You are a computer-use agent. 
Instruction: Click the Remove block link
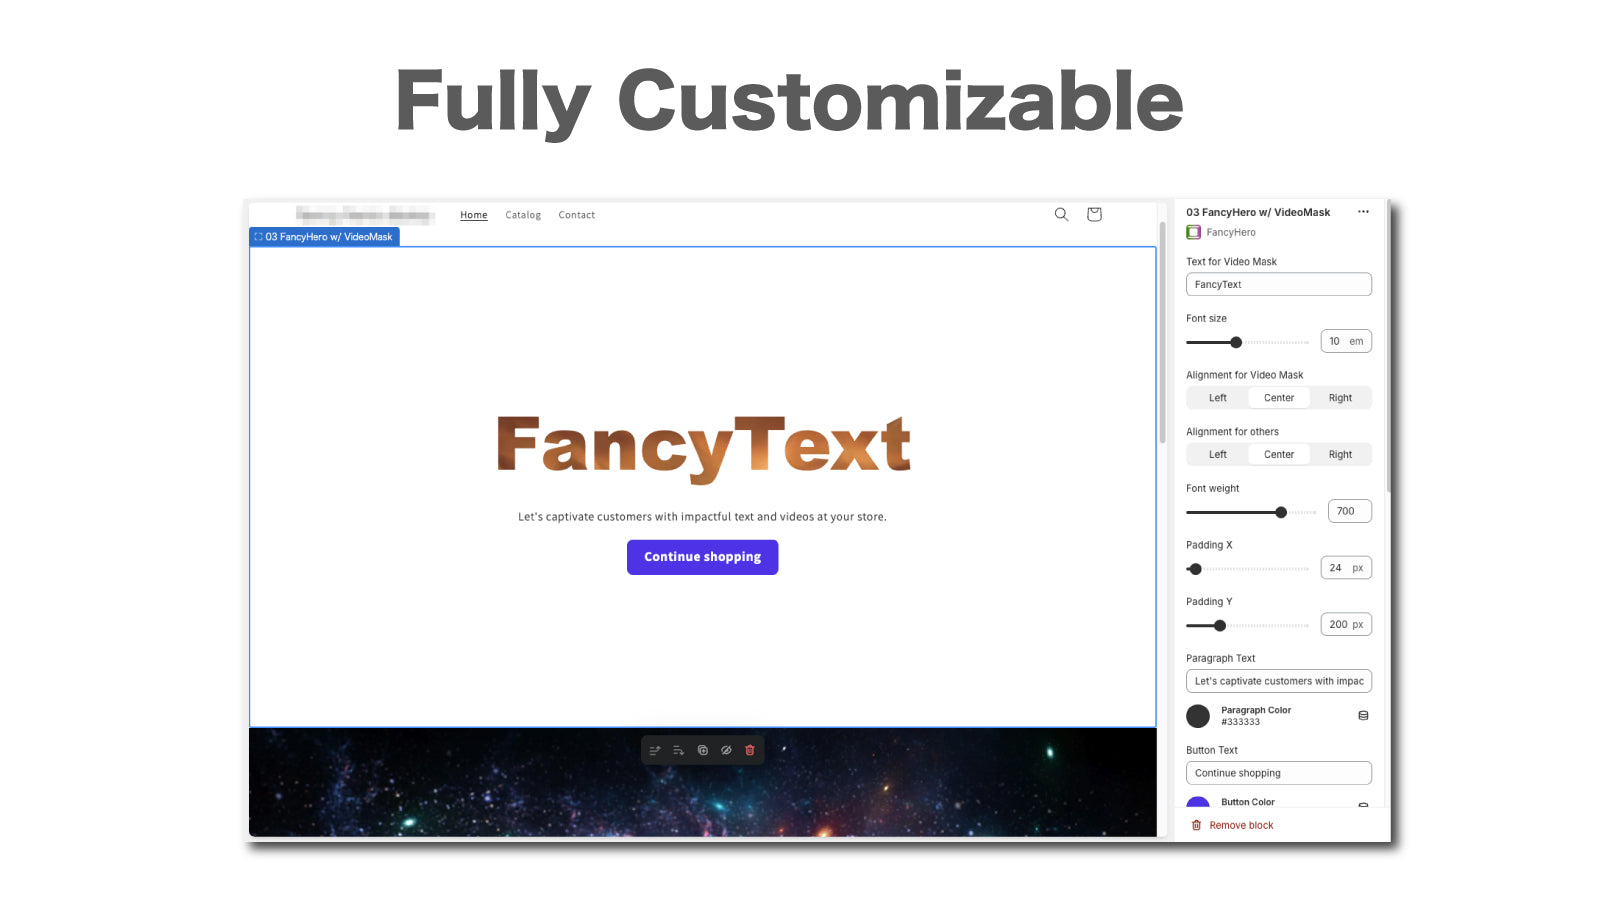tap(1240, 824)
